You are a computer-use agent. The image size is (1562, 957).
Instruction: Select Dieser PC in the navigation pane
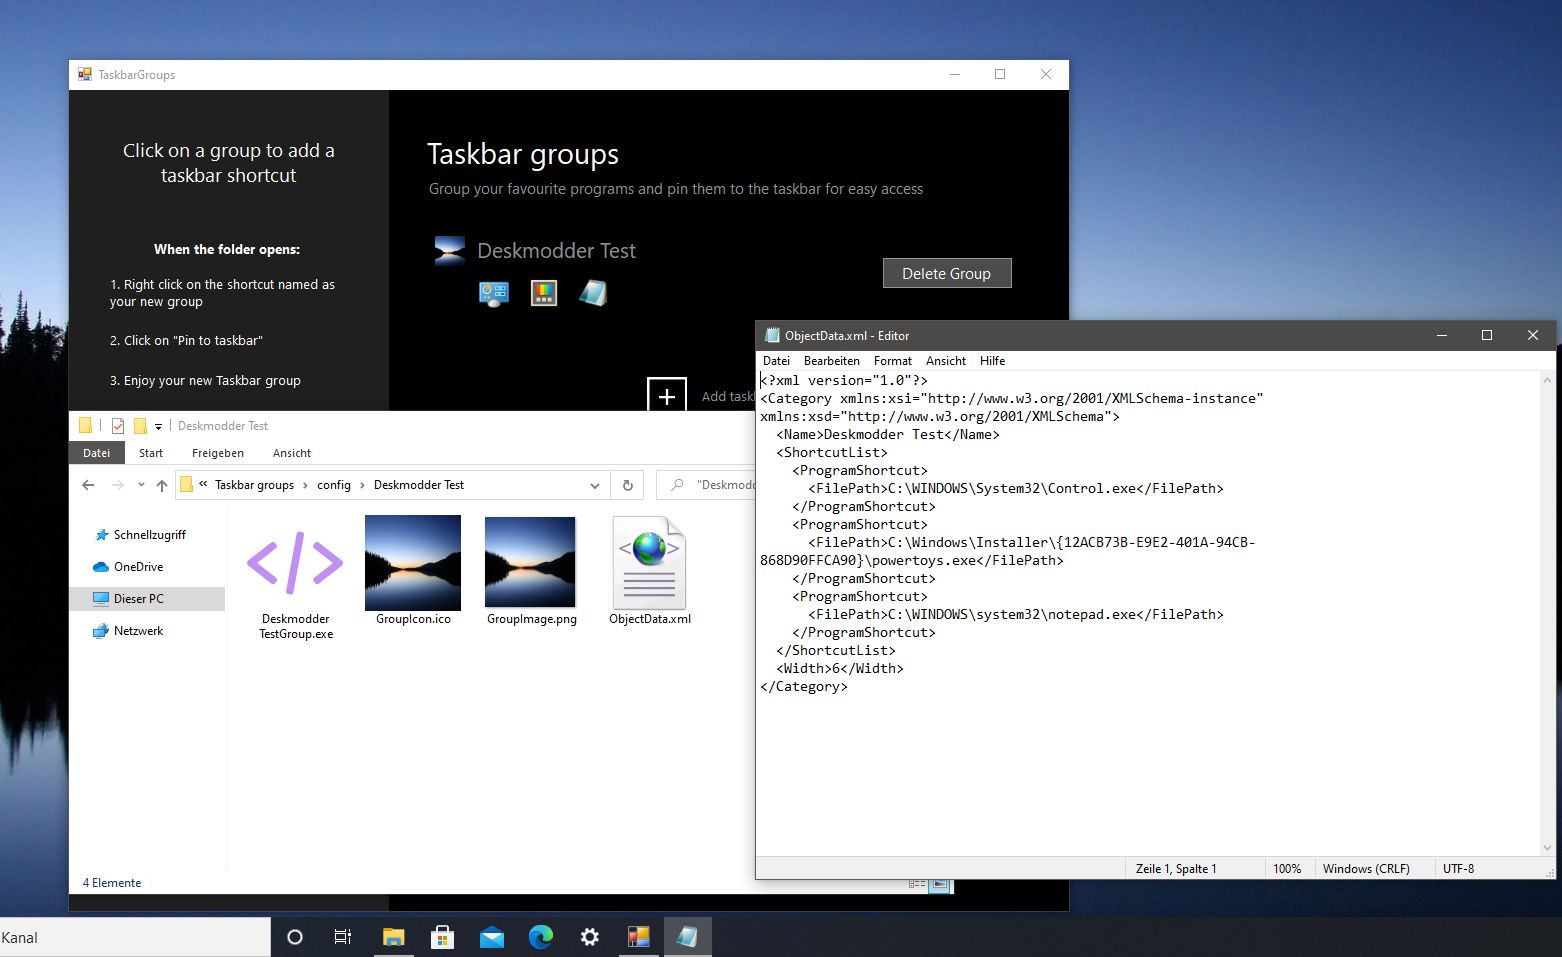tap(147, 599)
